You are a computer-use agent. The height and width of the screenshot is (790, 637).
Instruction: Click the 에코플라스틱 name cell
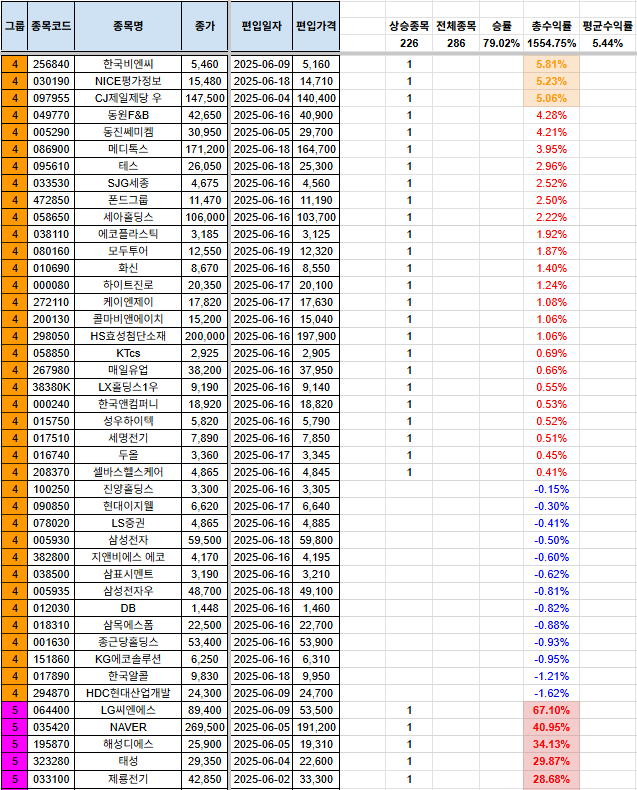point(128,234)
